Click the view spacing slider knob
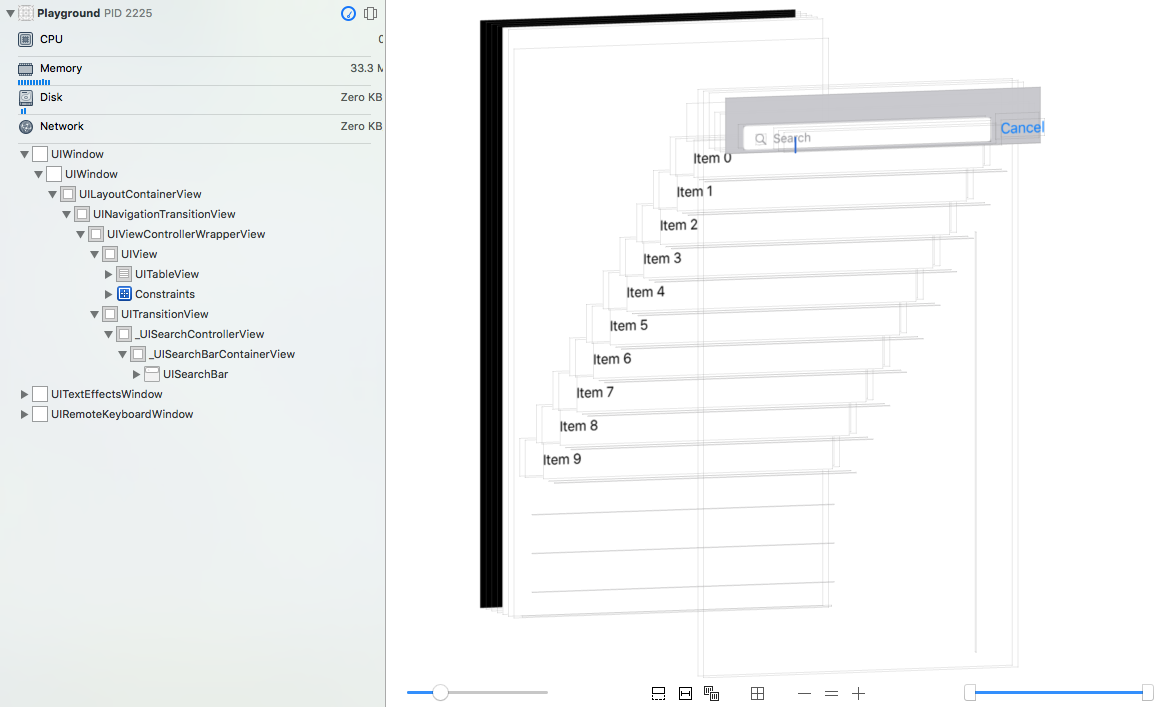Viewport: 1167px width, 707px height. tap(441, 691)
